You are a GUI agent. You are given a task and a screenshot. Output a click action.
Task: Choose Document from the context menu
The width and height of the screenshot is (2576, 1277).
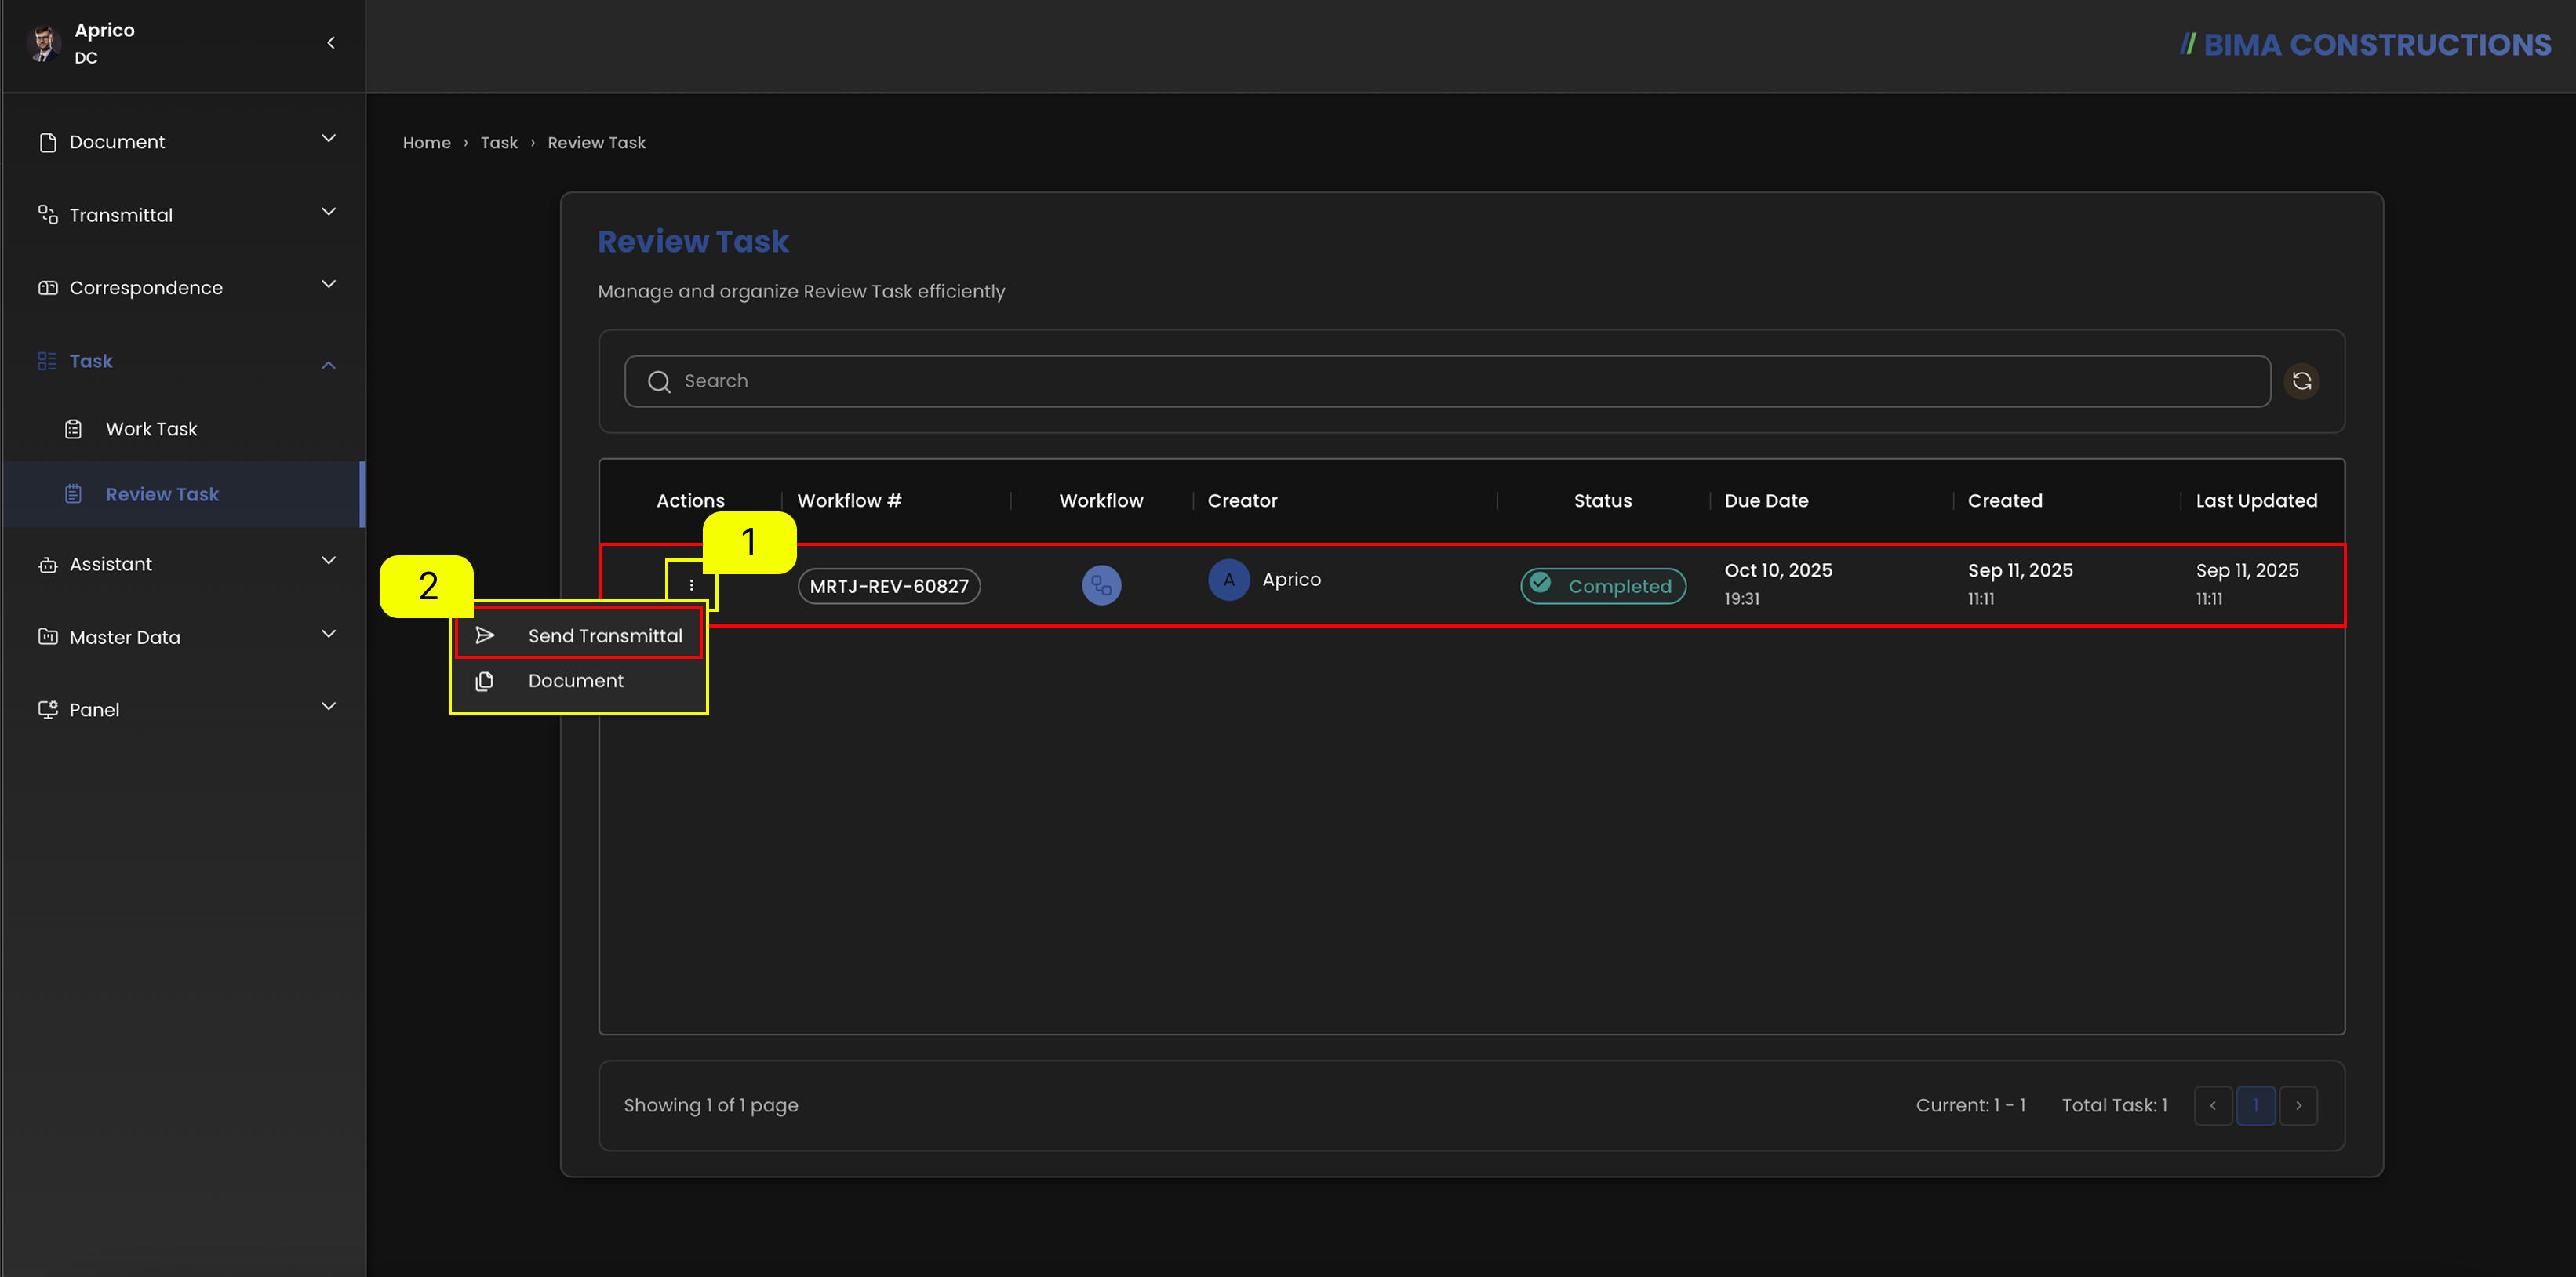click(x=579, y=680)
